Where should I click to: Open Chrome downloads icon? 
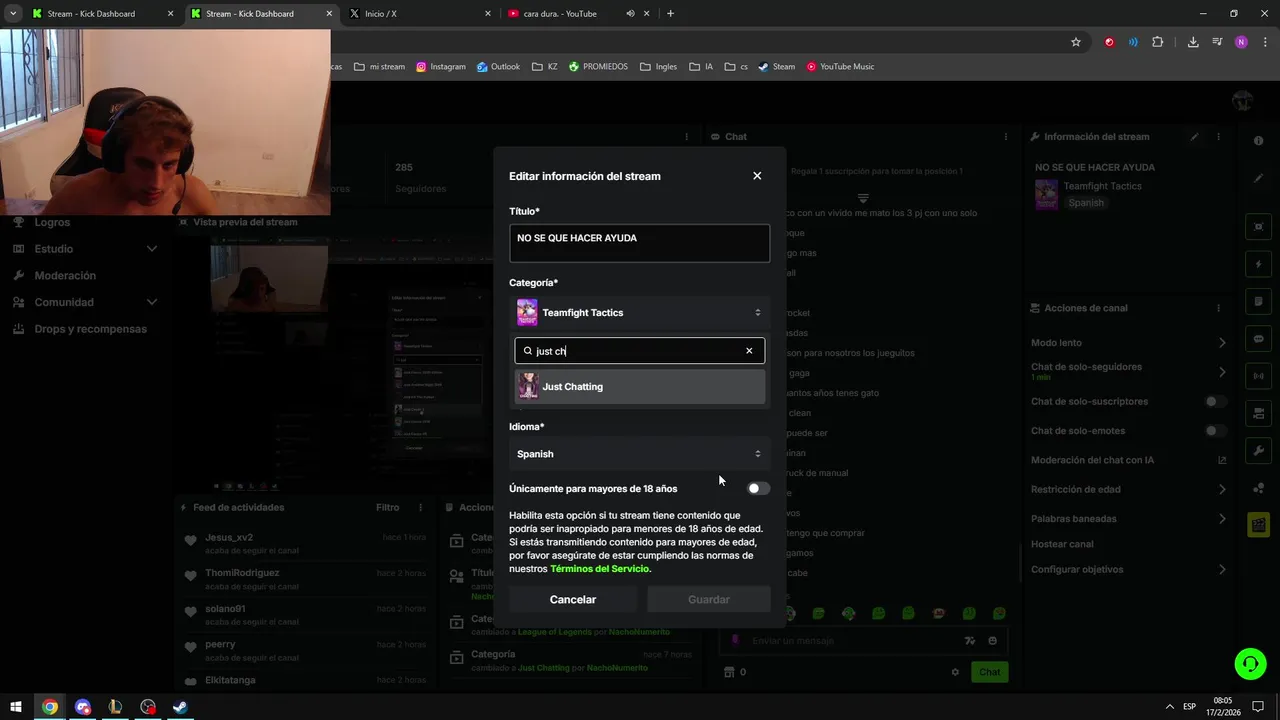(1193, 42)
